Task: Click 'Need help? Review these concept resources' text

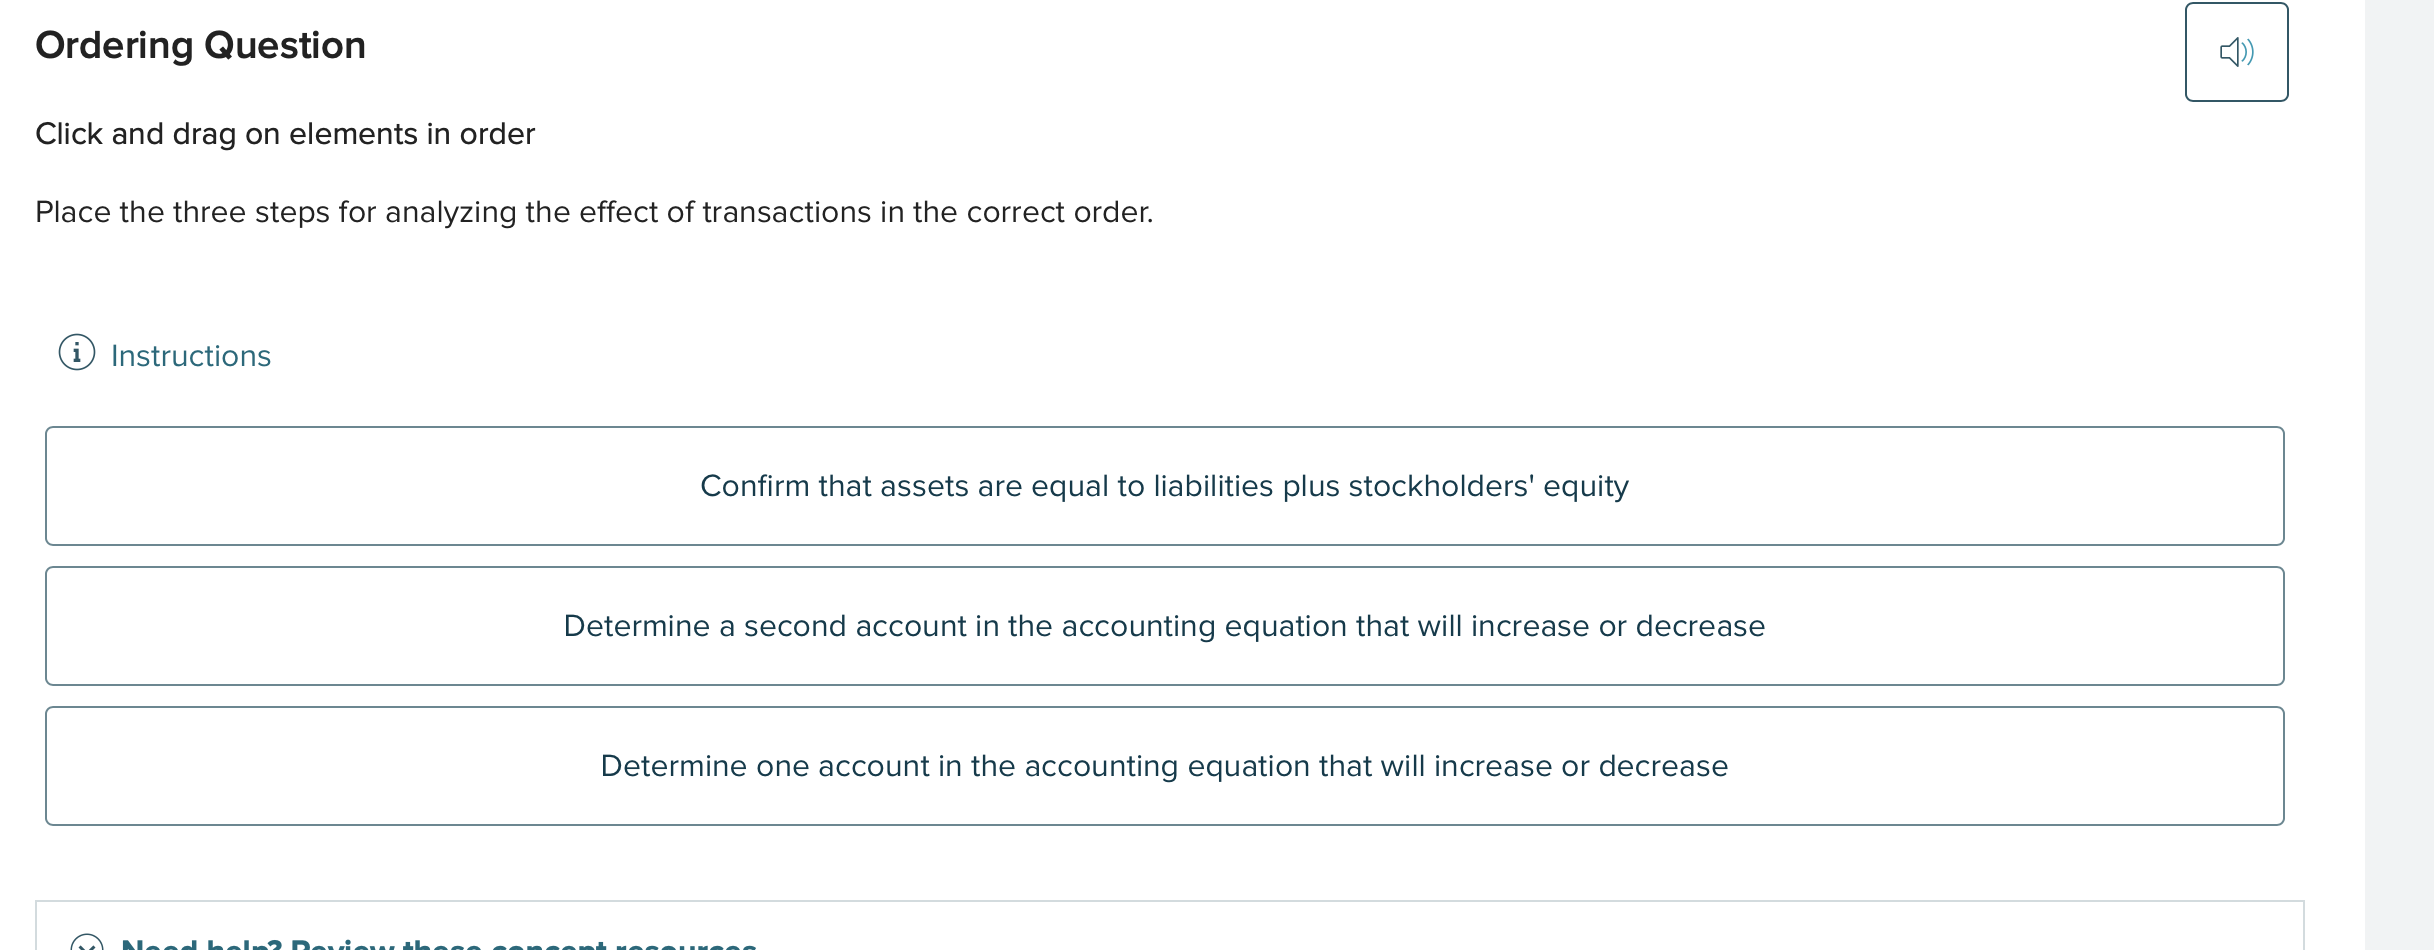Action: tap(438, 943)
